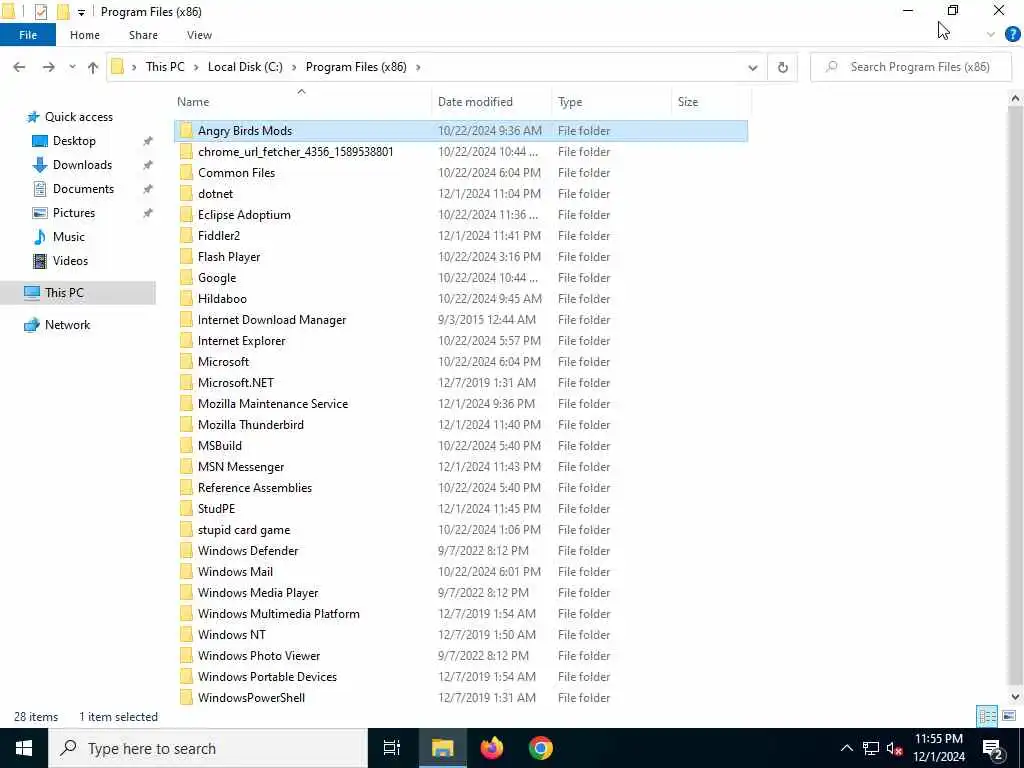The height and width of the screenshot is (768, 1024).
Task: Select the StudPE folder
Action: (x=460, y=509)
